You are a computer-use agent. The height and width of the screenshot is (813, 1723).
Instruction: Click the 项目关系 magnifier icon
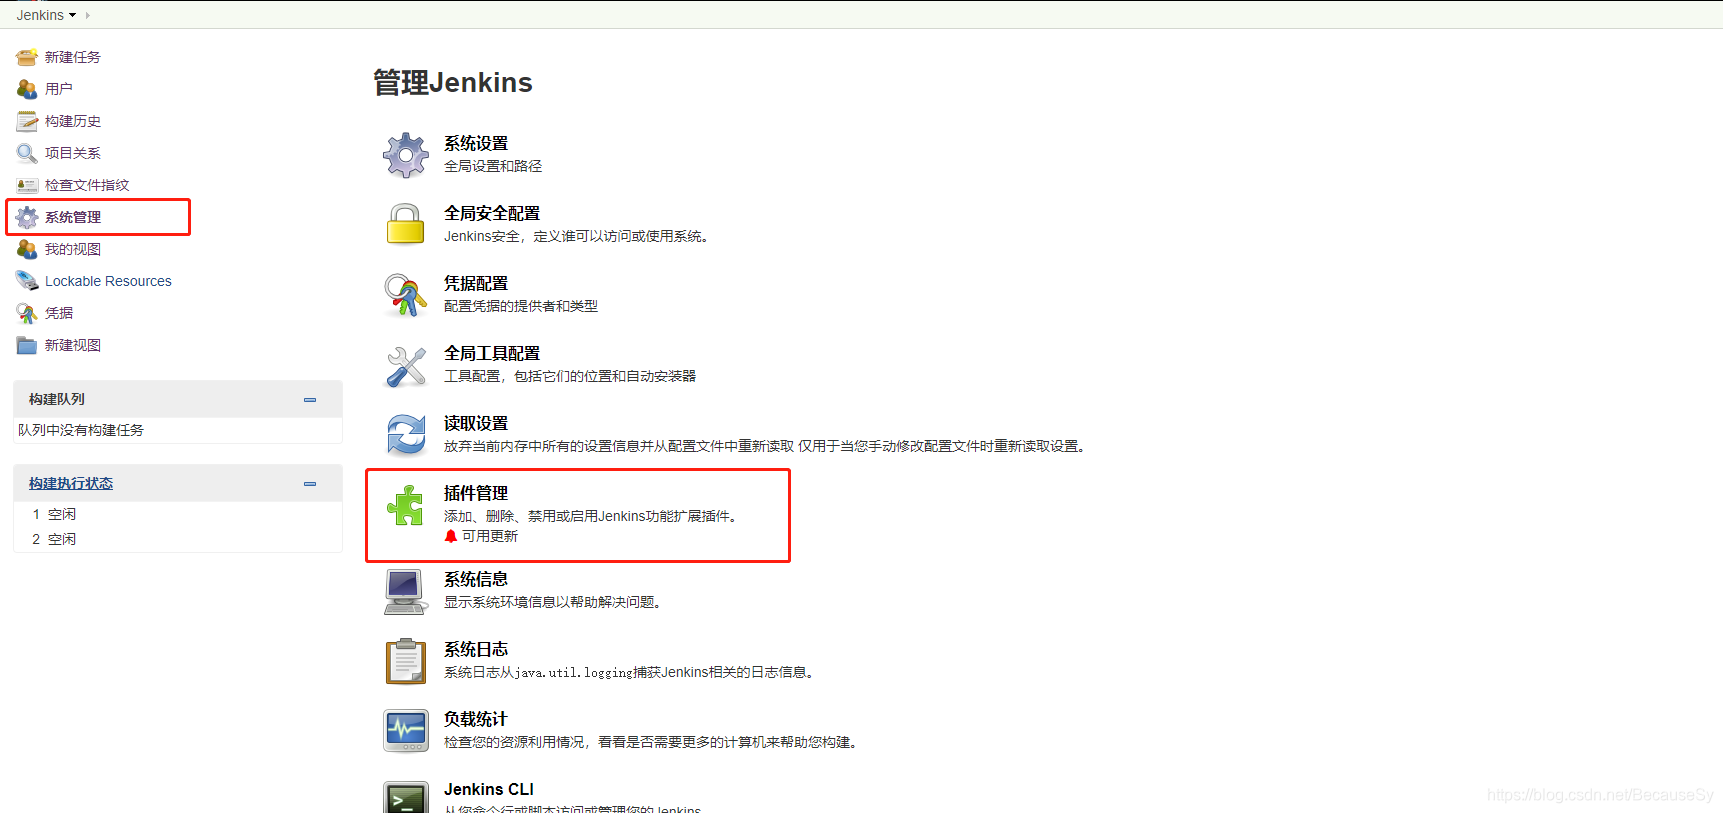coord(27,153)
